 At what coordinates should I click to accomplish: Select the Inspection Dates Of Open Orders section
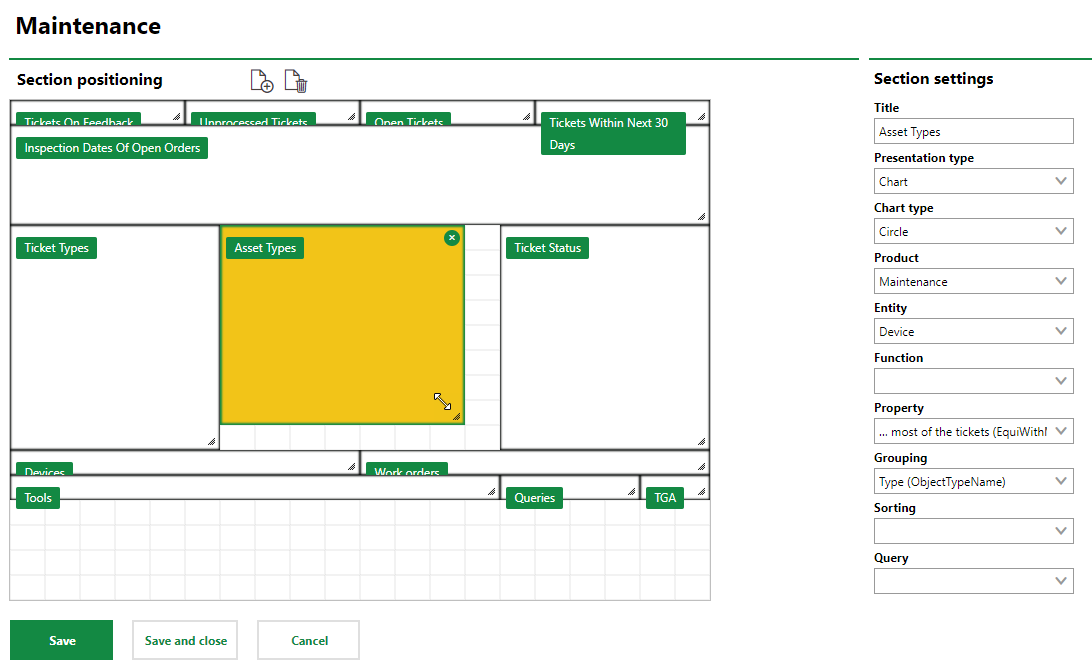click(x=111, y=147)
